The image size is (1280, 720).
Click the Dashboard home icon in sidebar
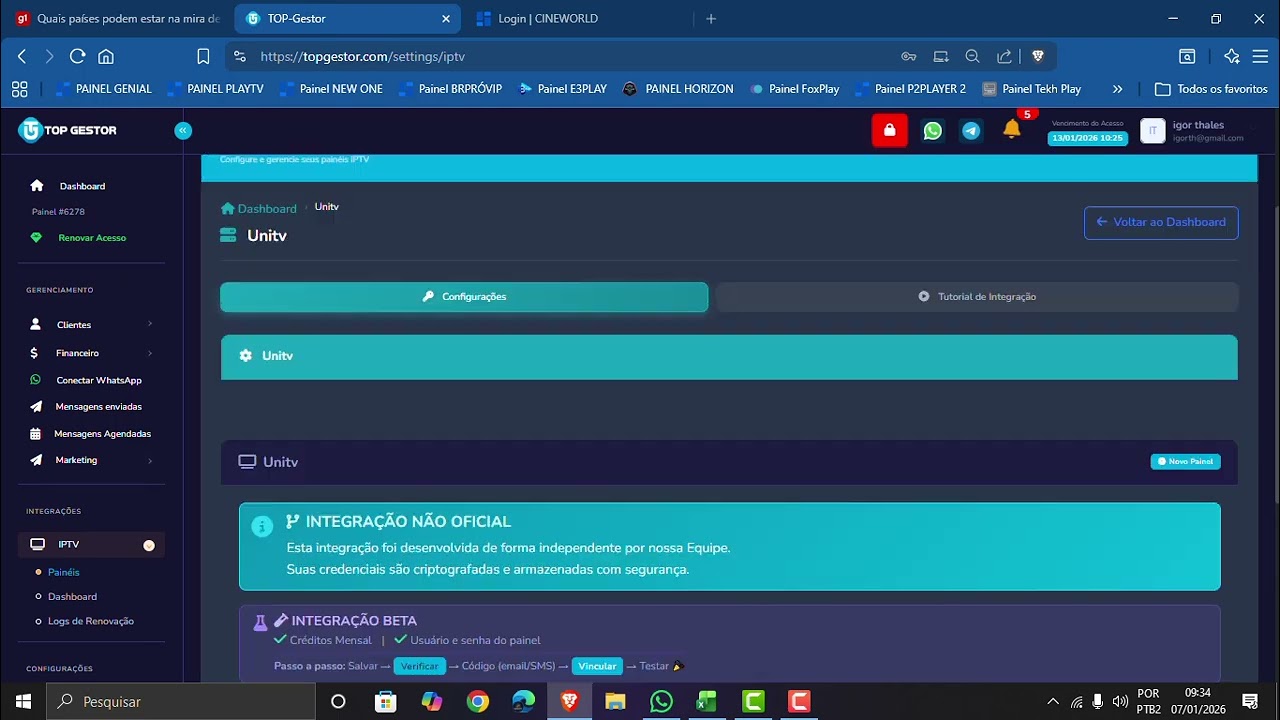coord(37,186)
